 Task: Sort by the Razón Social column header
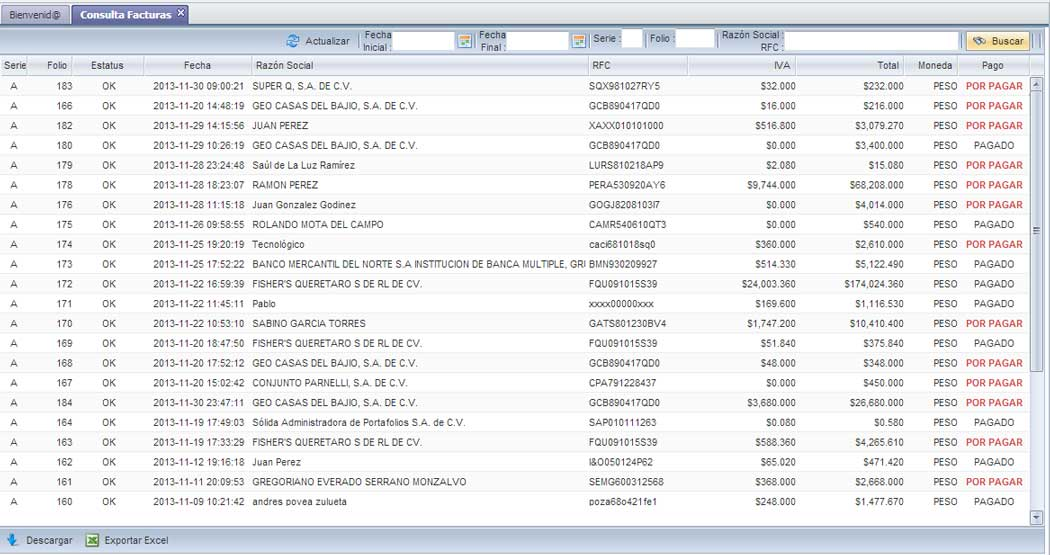pos(420,65)
